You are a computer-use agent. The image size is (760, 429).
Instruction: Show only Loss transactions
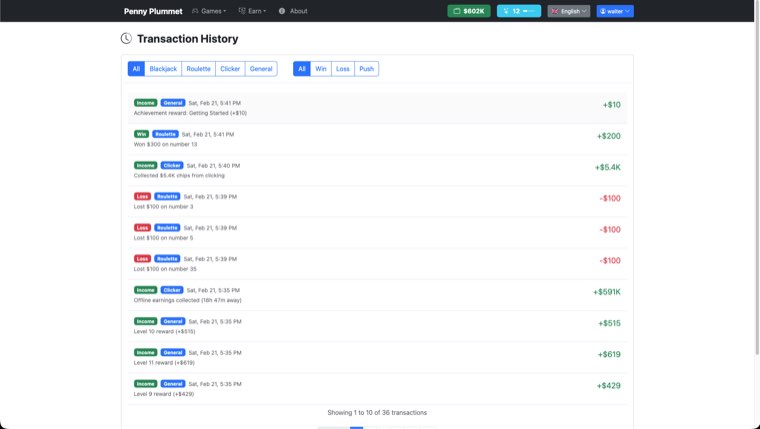click(x=343, y=69)
